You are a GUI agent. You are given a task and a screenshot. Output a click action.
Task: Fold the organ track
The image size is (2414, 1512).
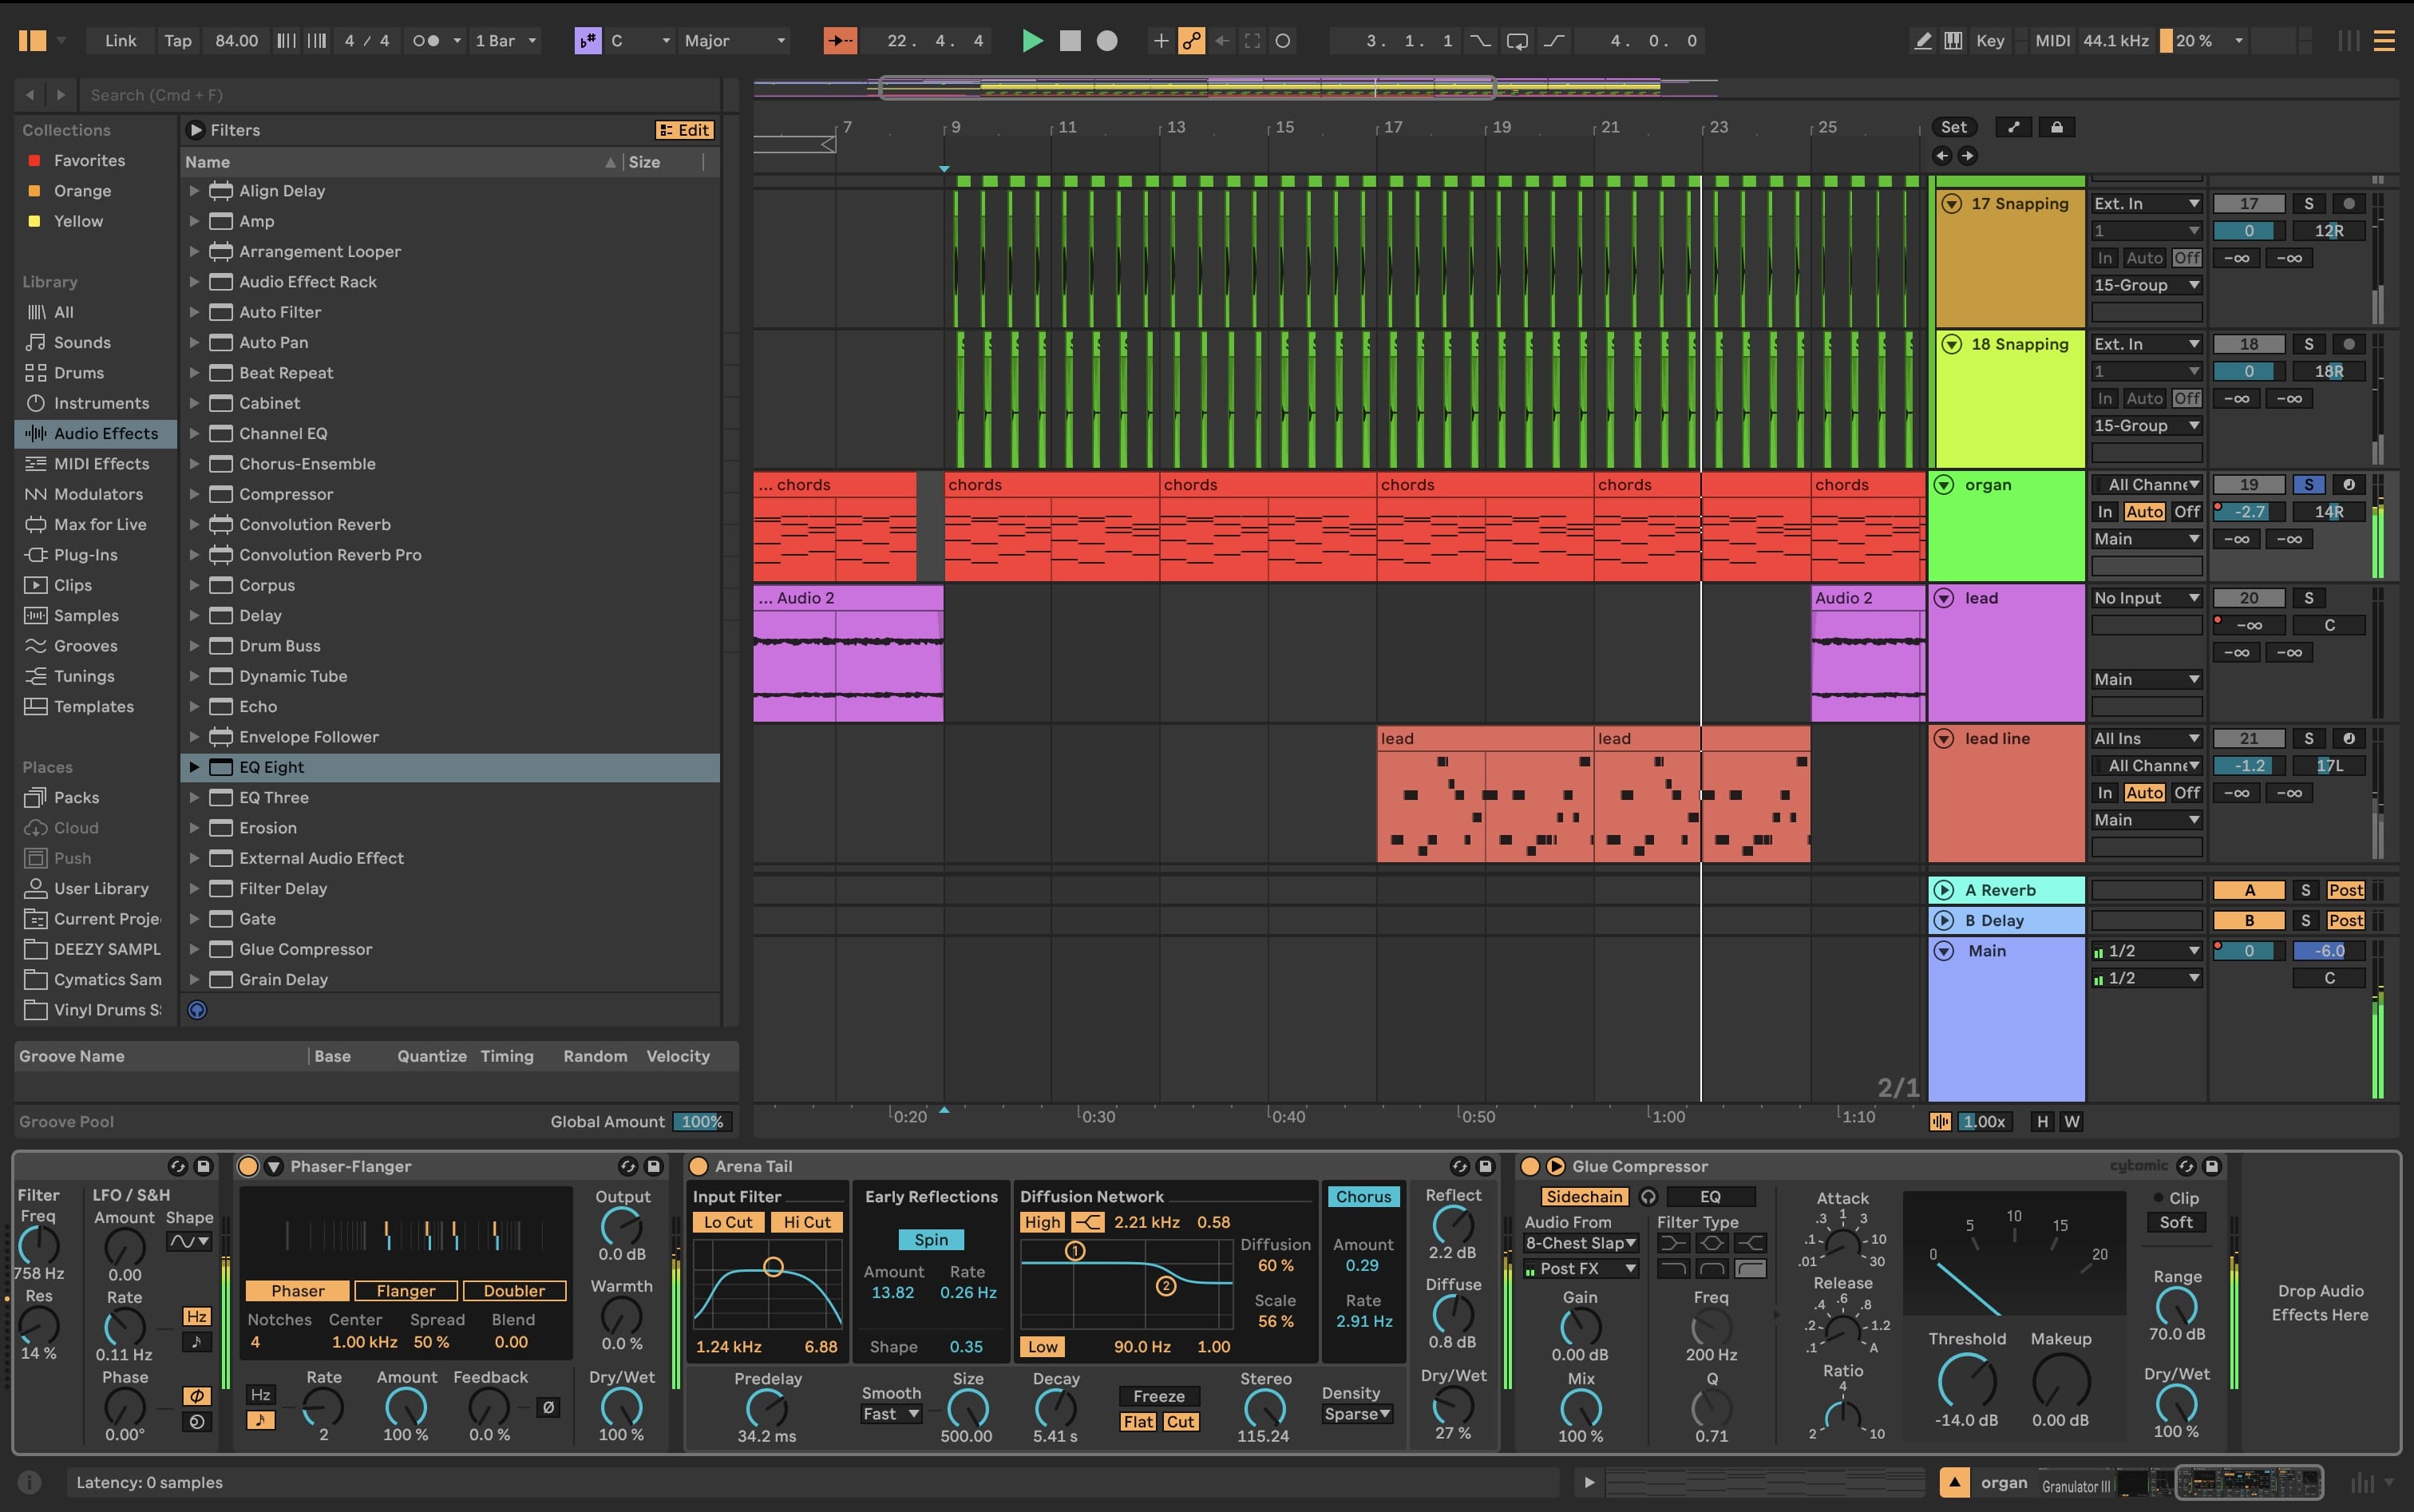pos(1944,485)
